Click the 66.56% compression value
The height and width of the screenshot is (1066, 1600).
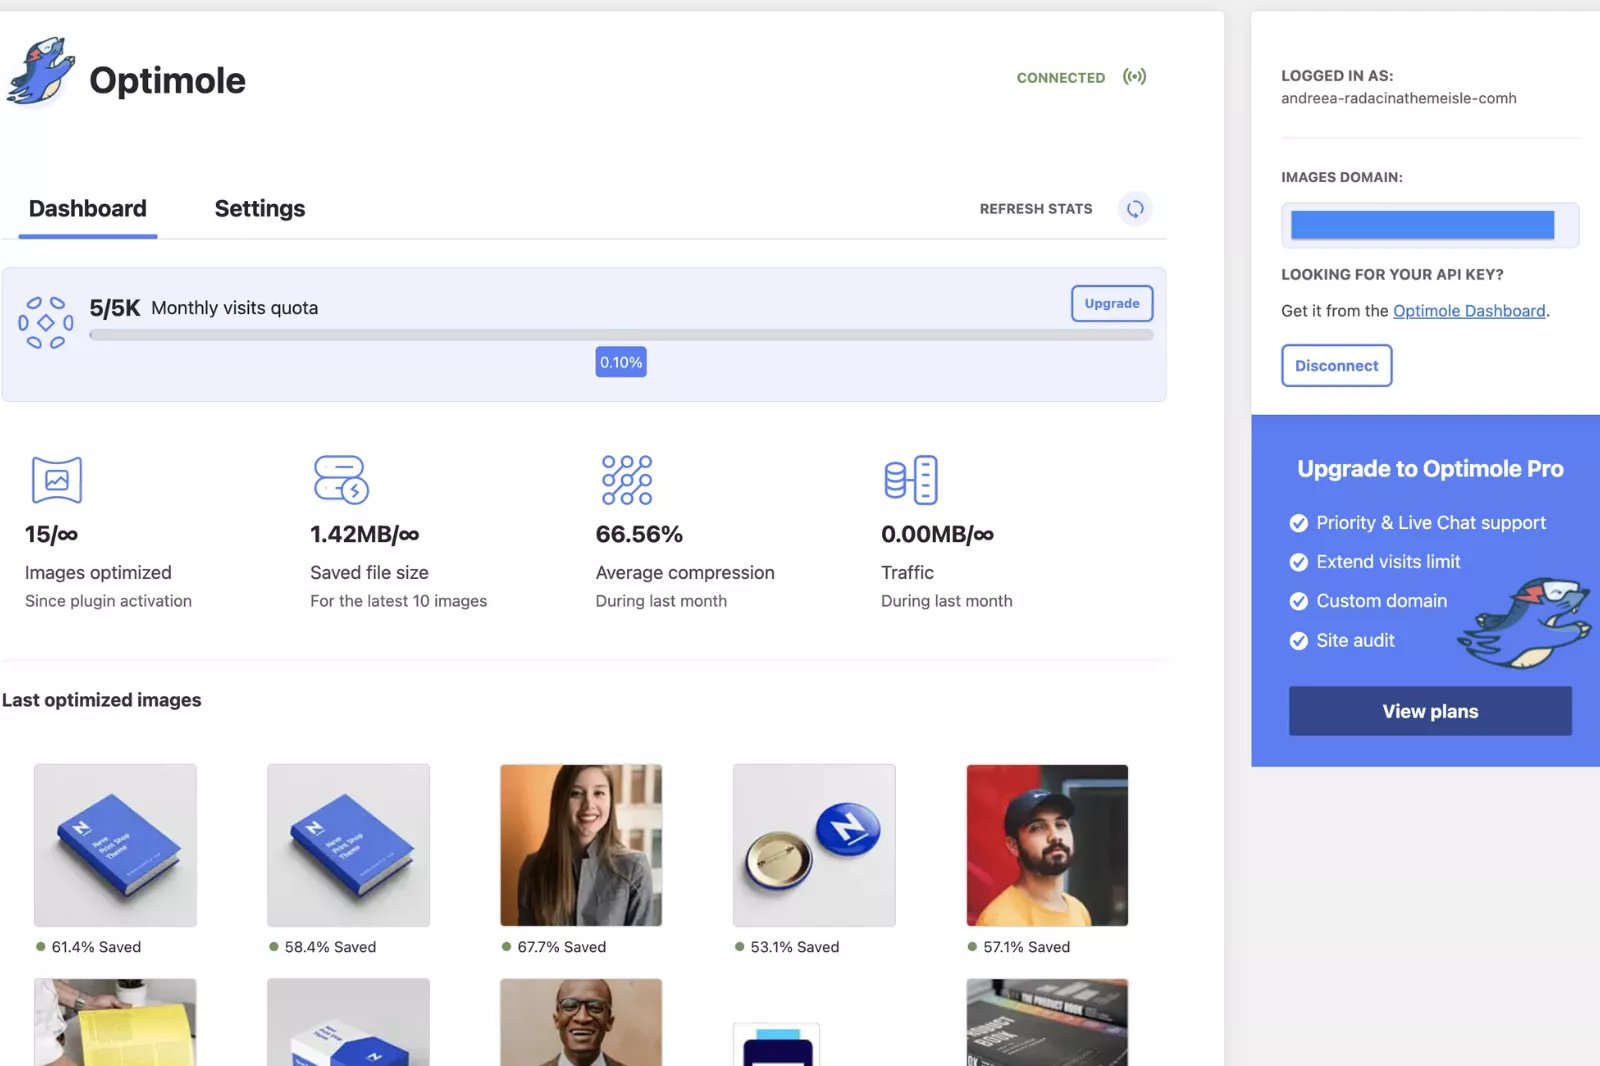639,534
